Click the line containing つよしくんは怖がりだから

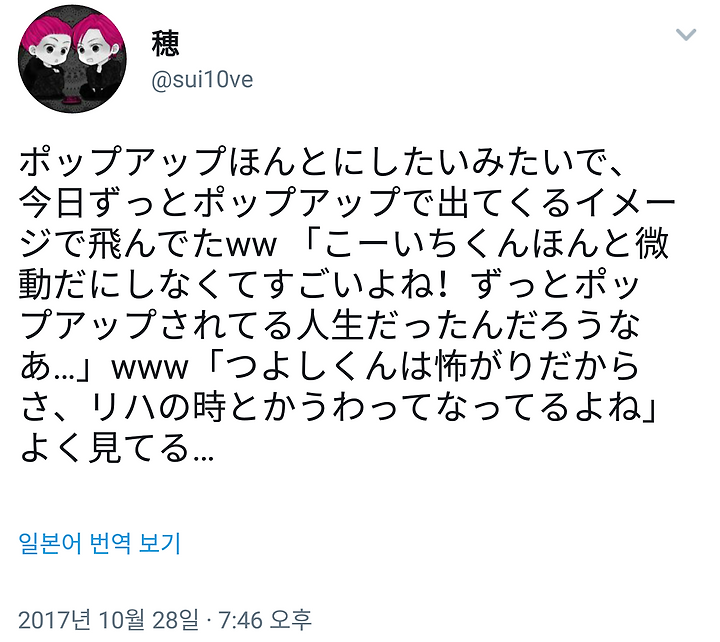tap(329, 366)
